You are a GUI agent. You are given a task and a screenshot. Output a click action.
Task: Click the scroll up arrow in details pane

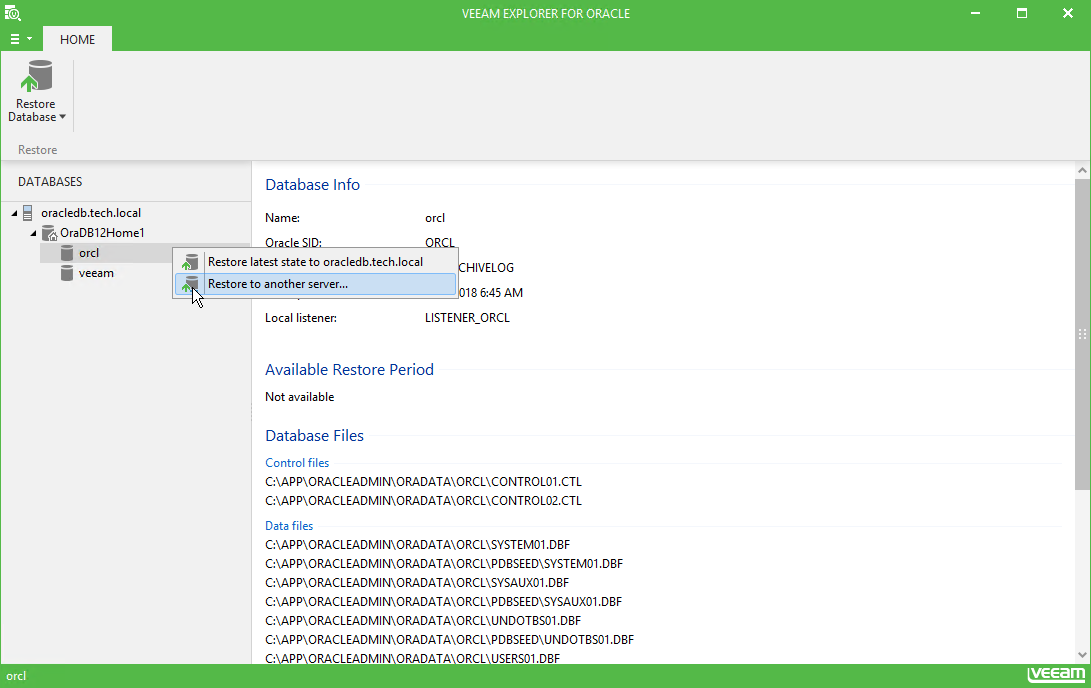(x=1082, y=170)
